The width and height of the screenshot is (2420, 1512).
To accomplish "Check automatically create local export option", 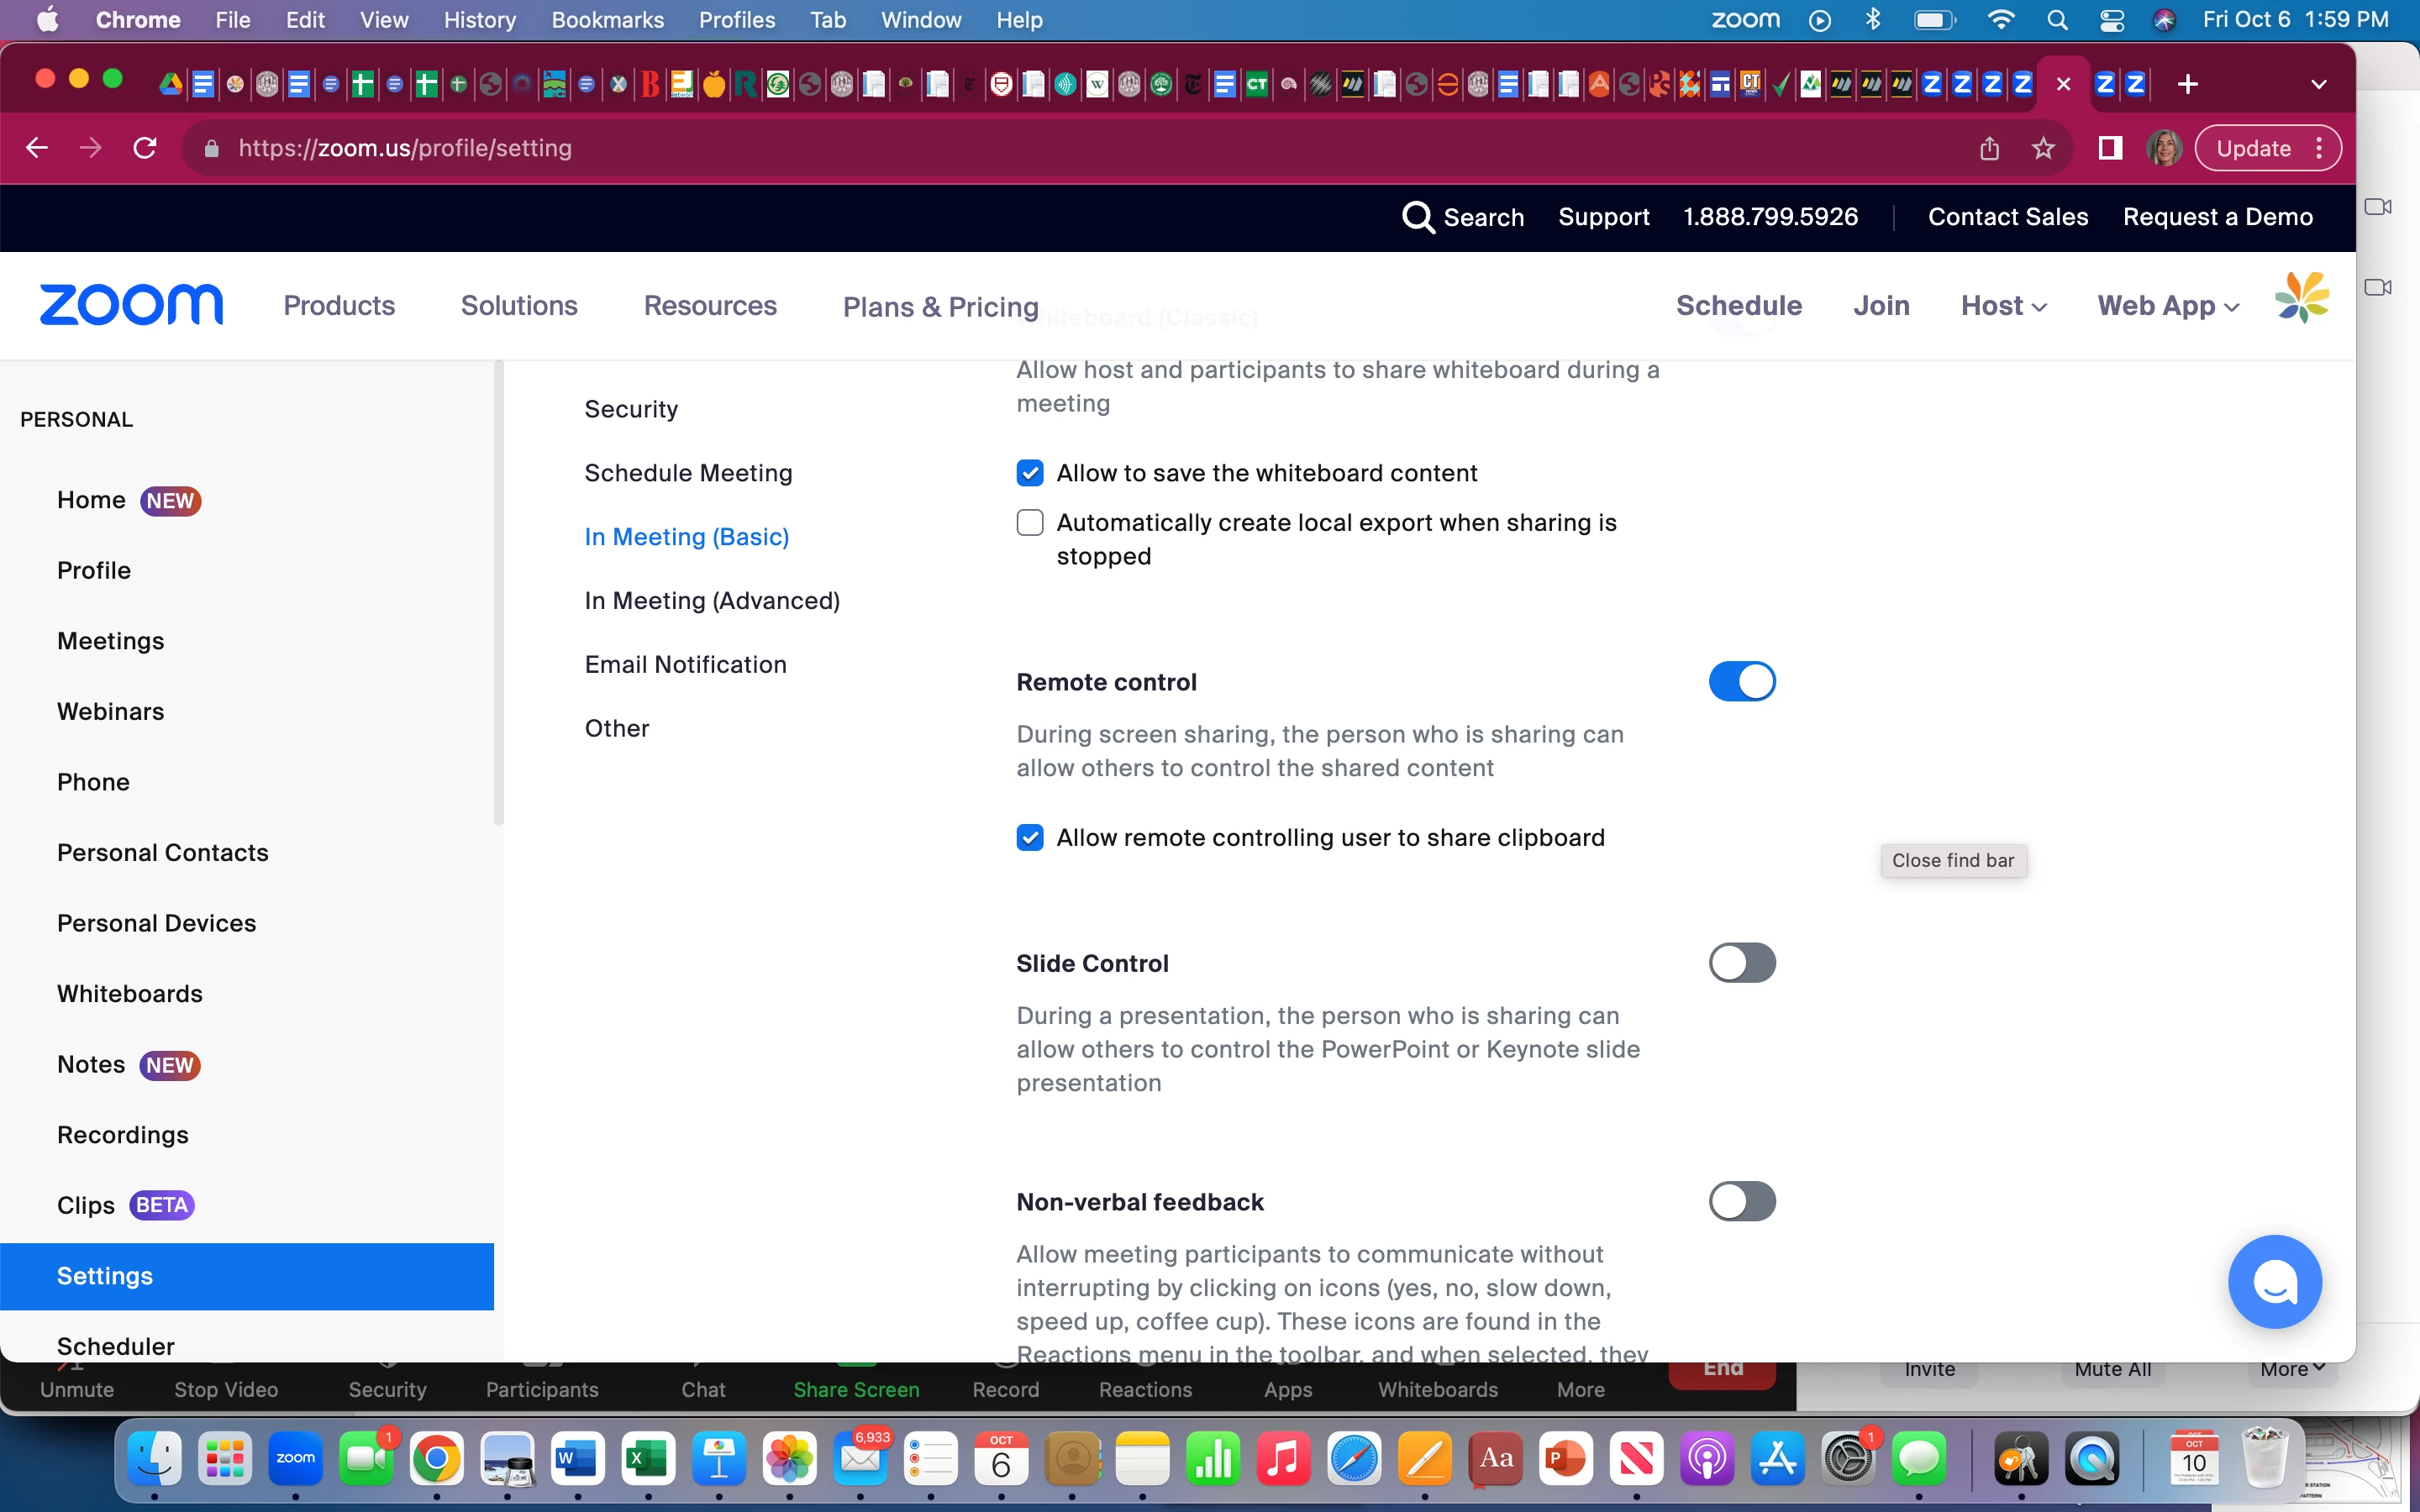I will point(1030,523).
